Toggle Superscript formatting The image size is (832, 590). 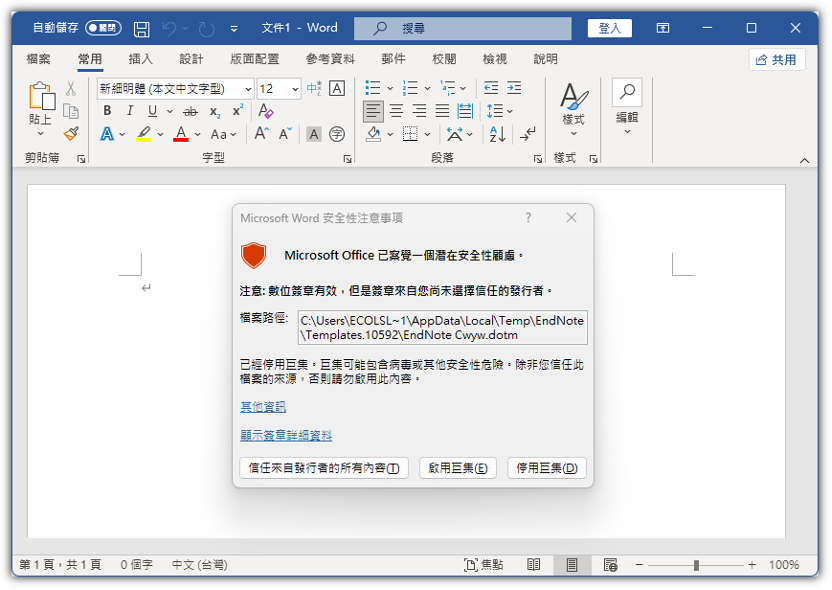(238, 111)
